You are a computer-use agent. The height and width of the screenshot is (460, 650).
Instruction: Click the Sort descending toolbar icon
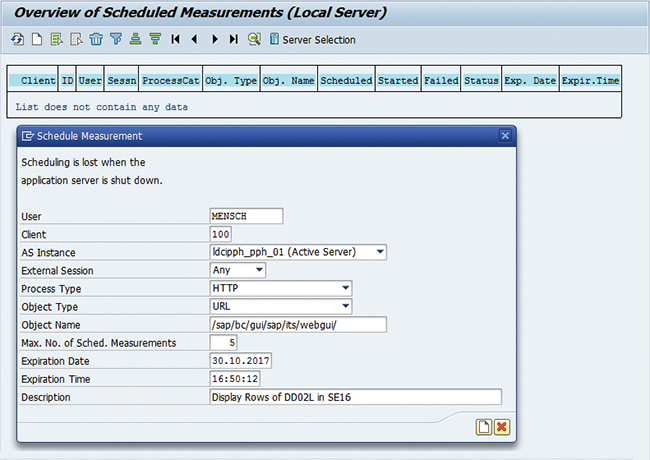(154, 40)
